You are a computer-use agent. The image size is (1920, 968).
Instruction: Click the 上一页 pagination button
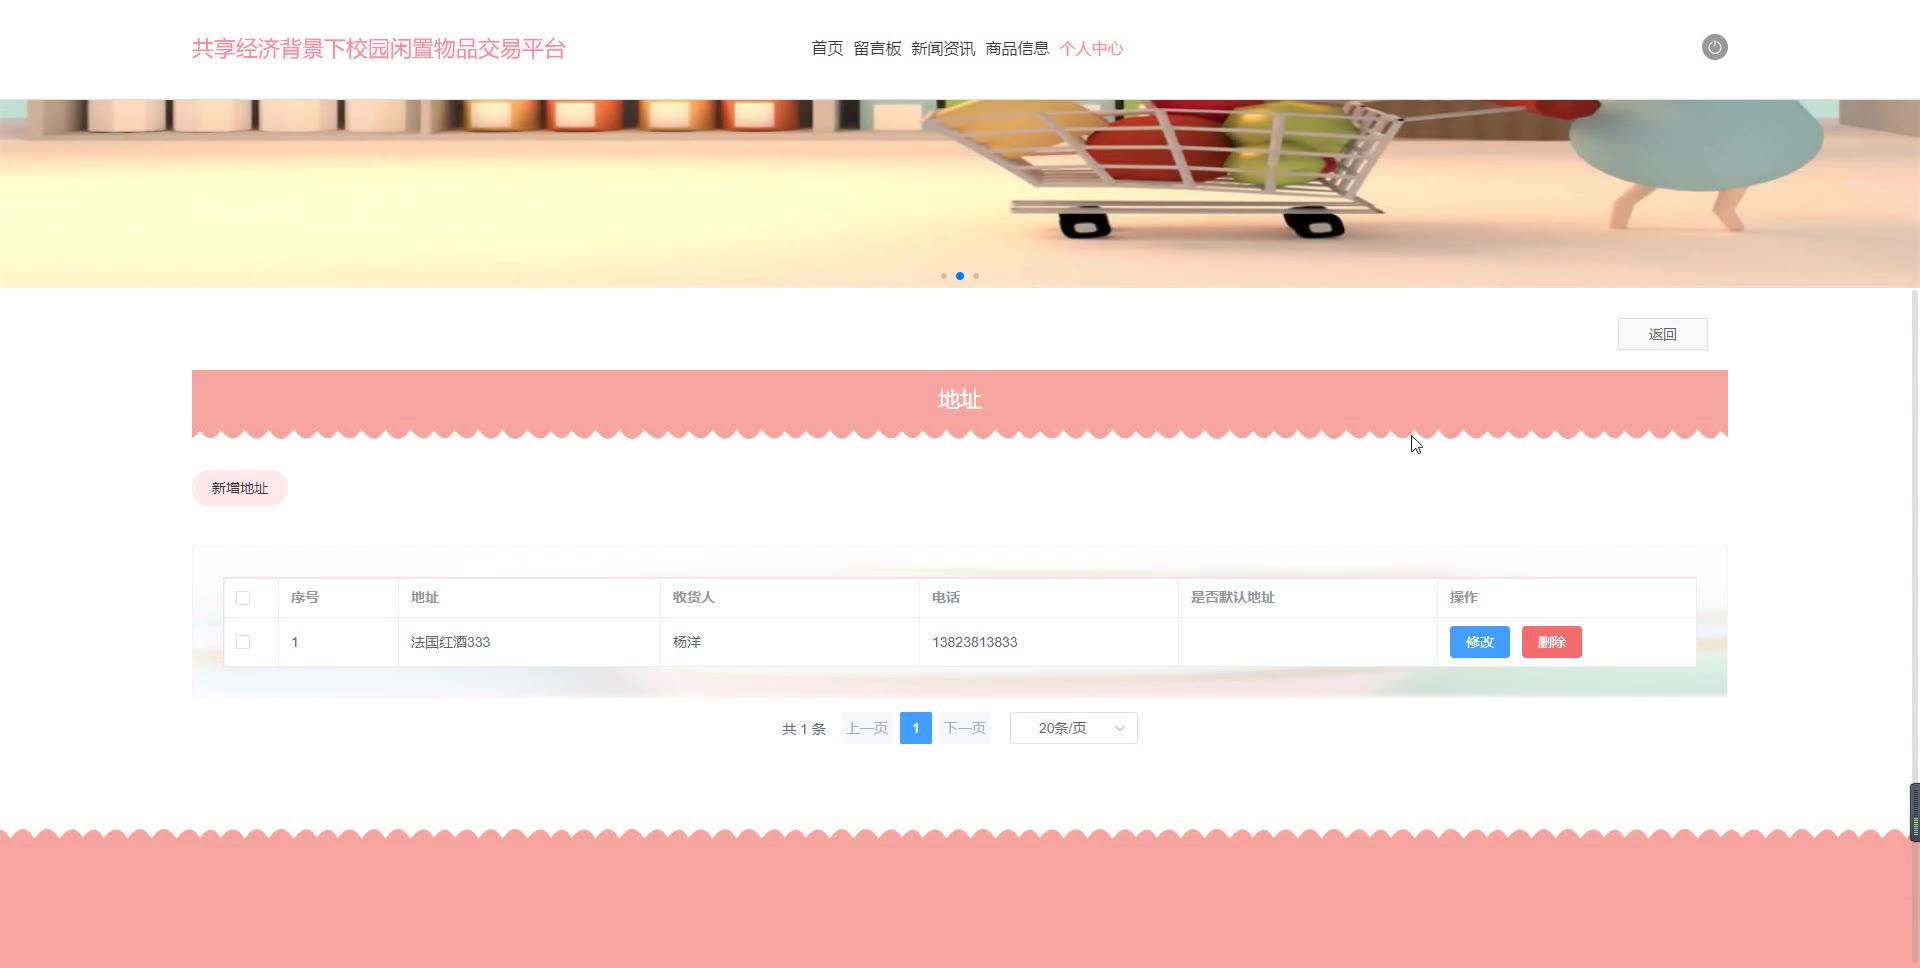point(867,728)
